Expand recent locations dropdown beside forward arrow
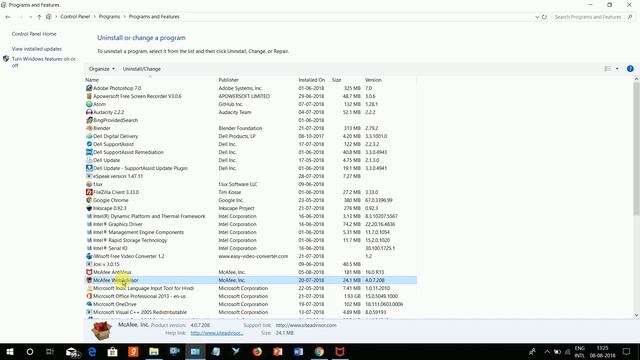 (x=30, y=17)
